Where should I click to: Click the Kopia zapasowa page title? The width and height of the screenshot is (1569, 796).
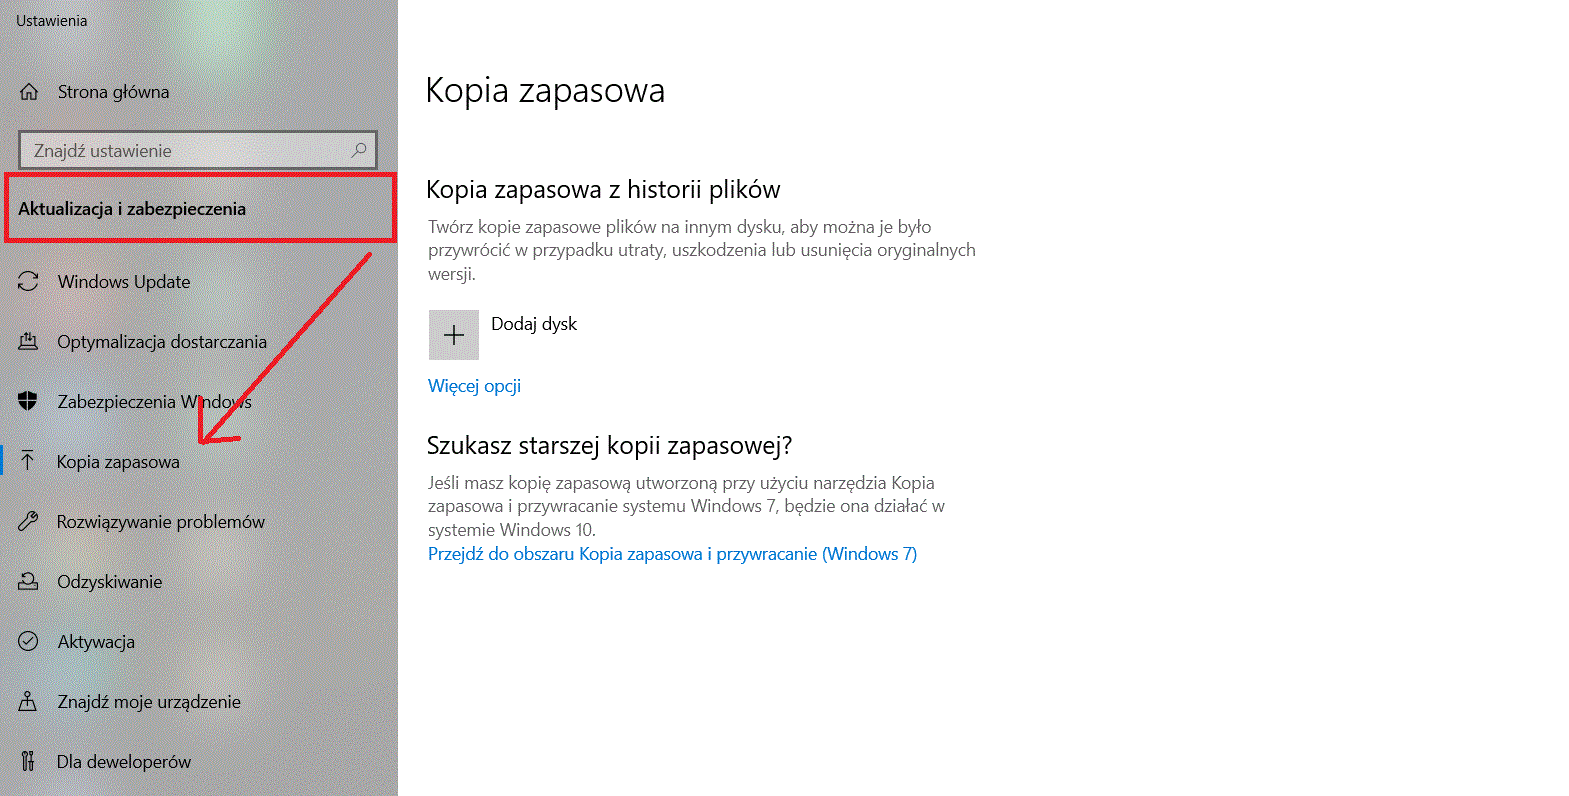point(545,91)
